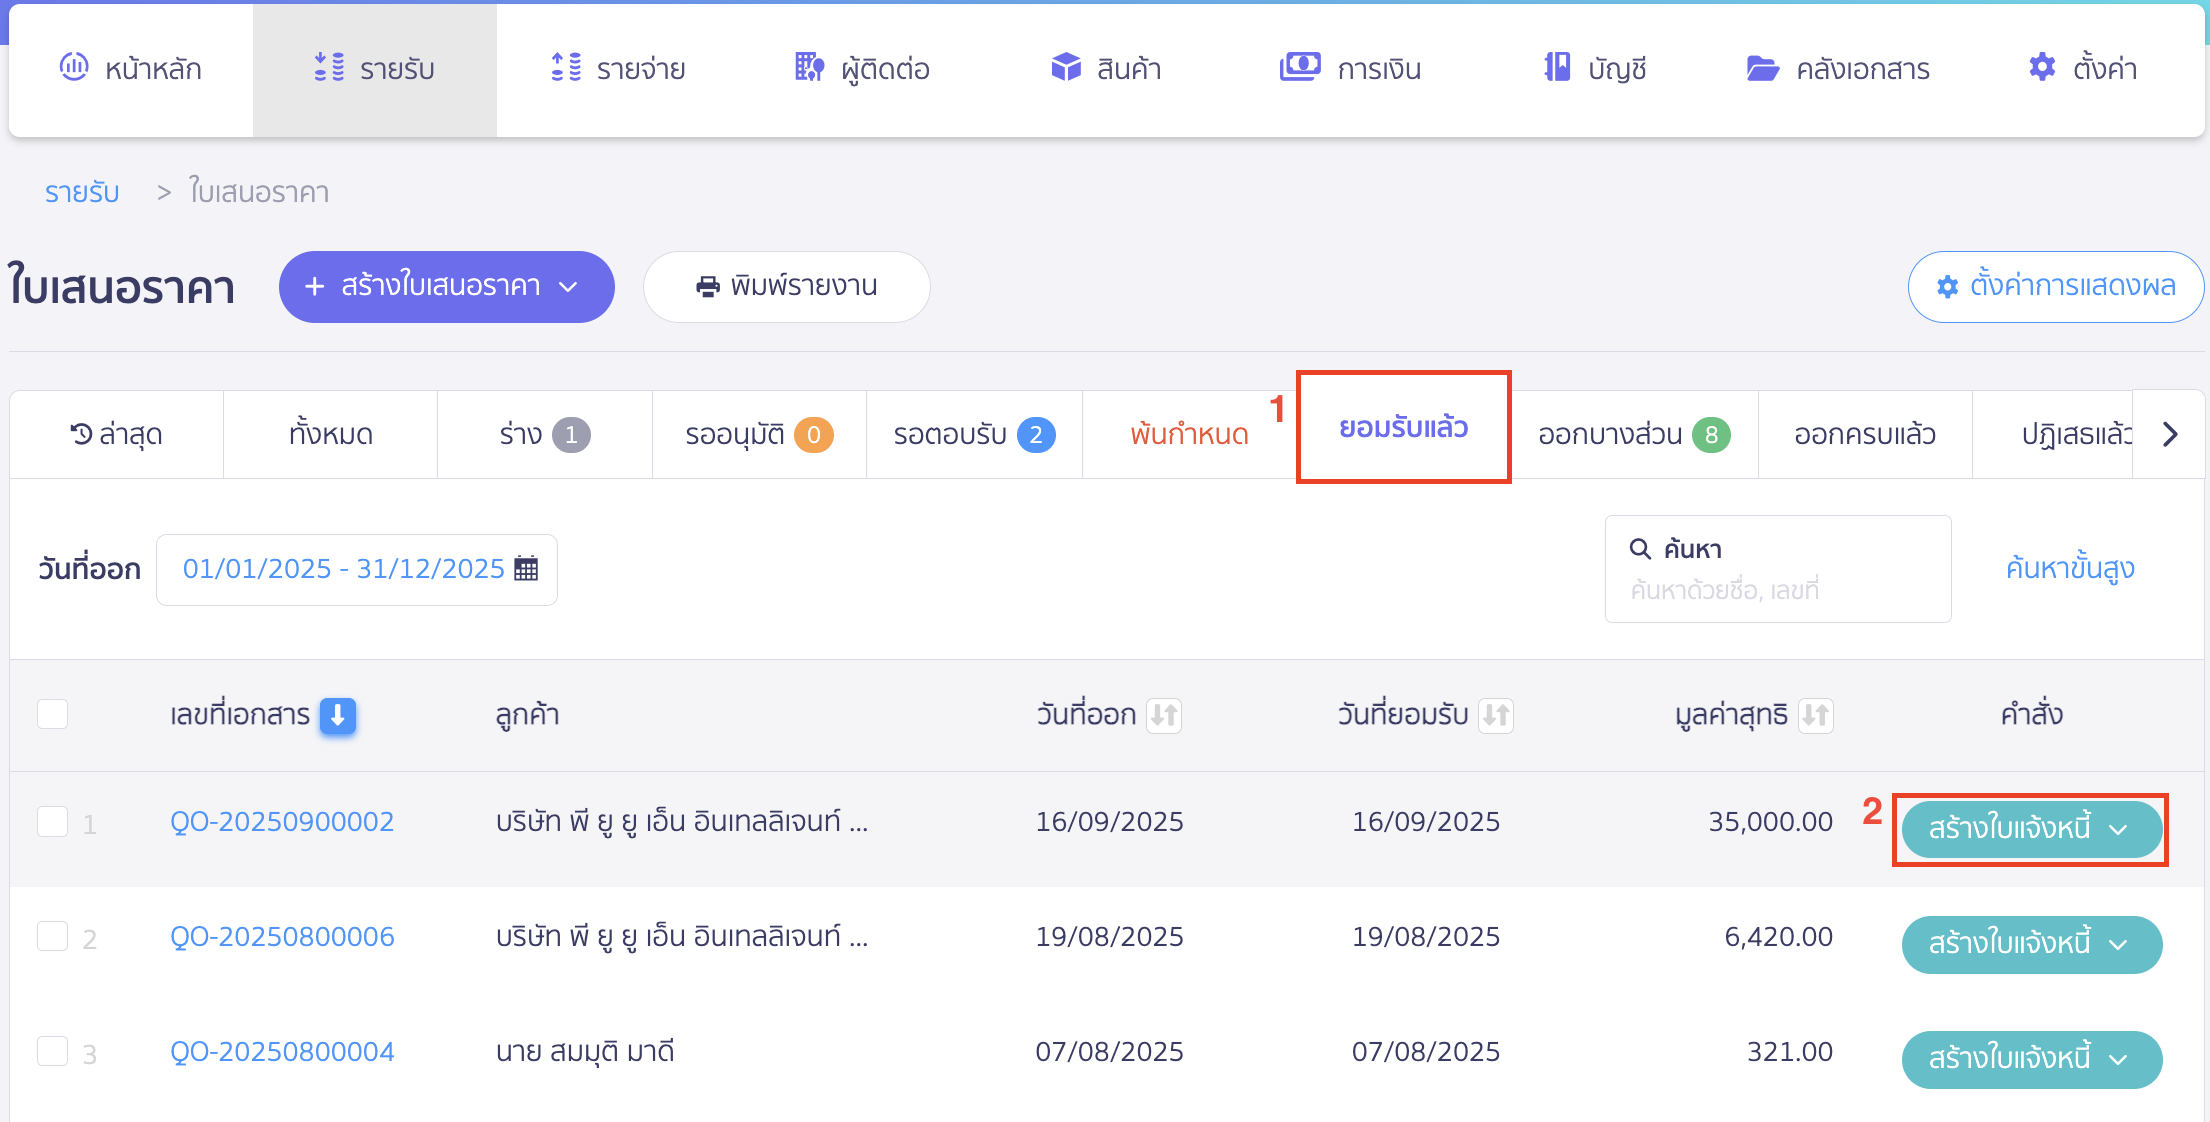Check the box for row QO-20250800006
The width and height of the screenshot is (2210, 1122).
click(53, 936)
